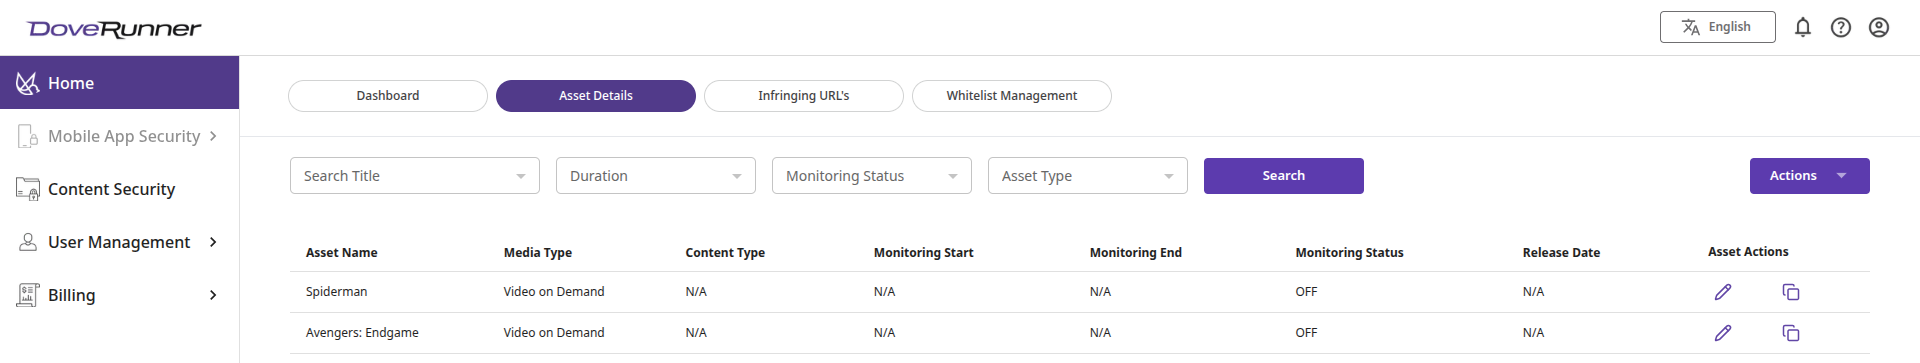Click the Monitoring Status column header
This screenshot has width=1920, height=363.
coord(1350,253)
